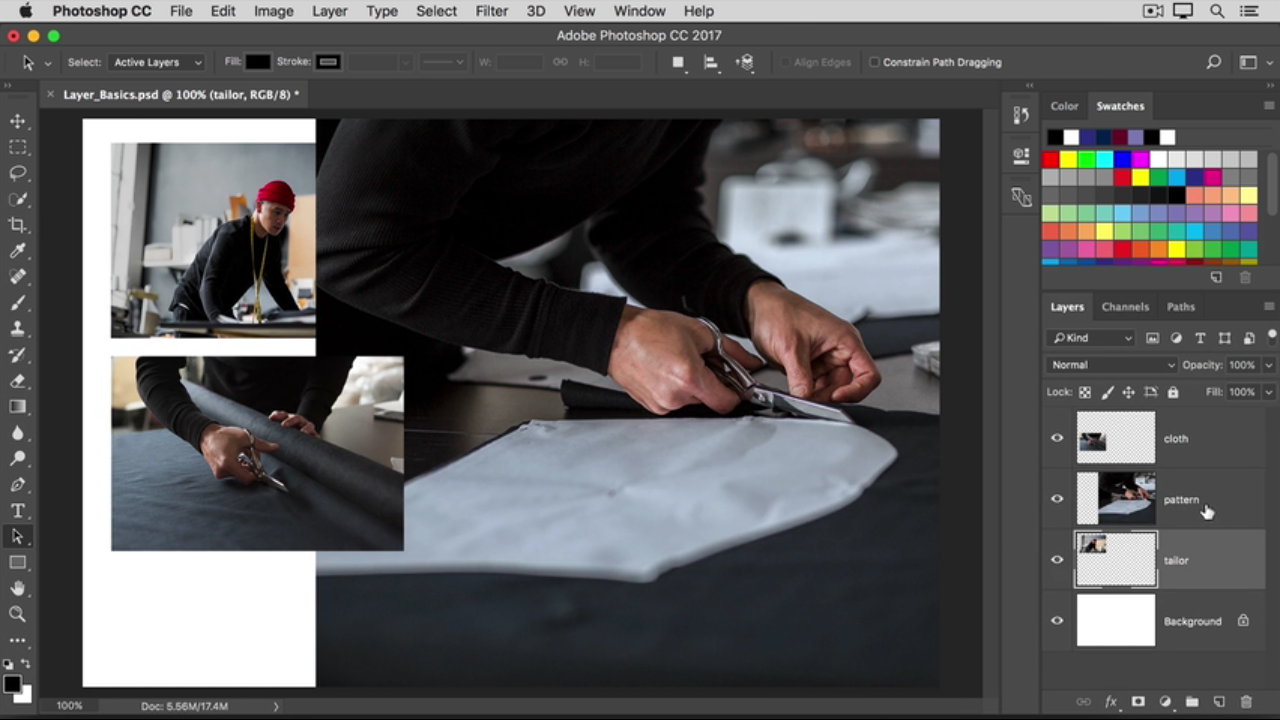1280x720 pixels.
Task: Choose the Hand tool
Action: [x=18, y=589]
